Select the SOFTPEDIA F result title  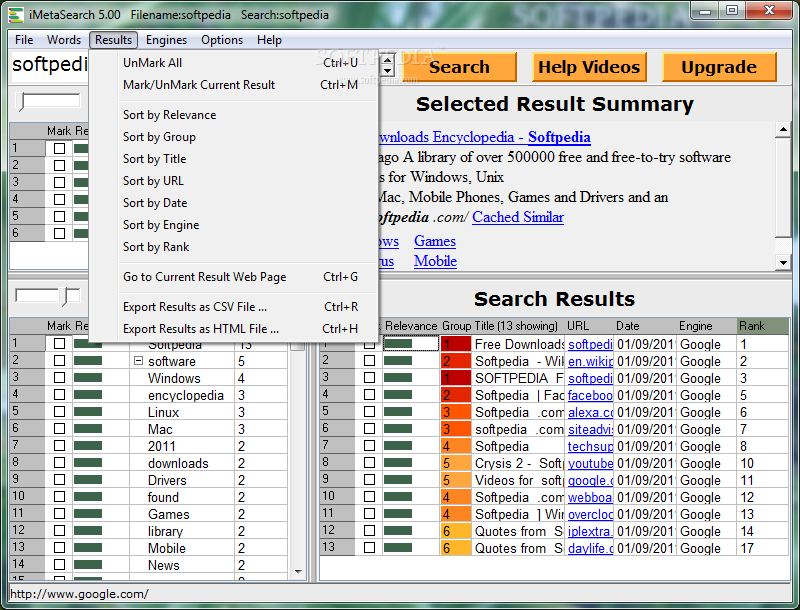pos(519,378)
